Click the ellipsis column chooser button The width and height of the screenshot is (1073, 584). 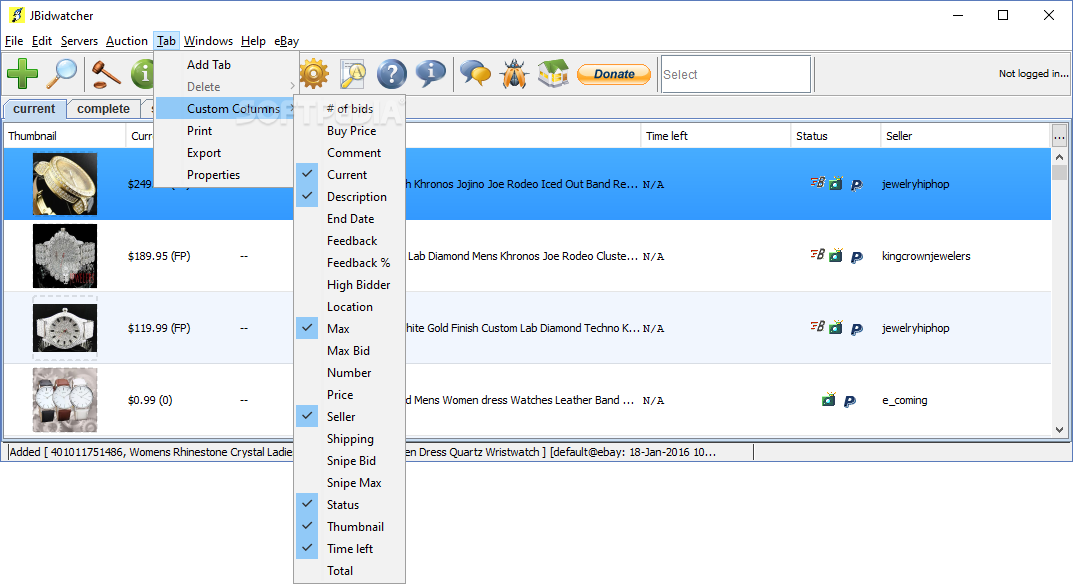1059,136
